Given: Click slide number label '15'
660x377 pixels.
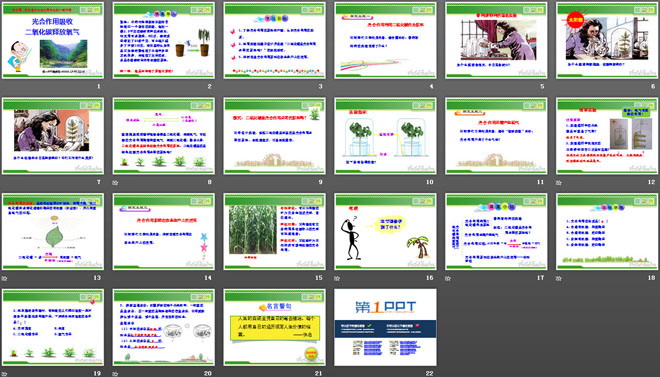Looking at the screenshot, I should click(x=319, y=277).
